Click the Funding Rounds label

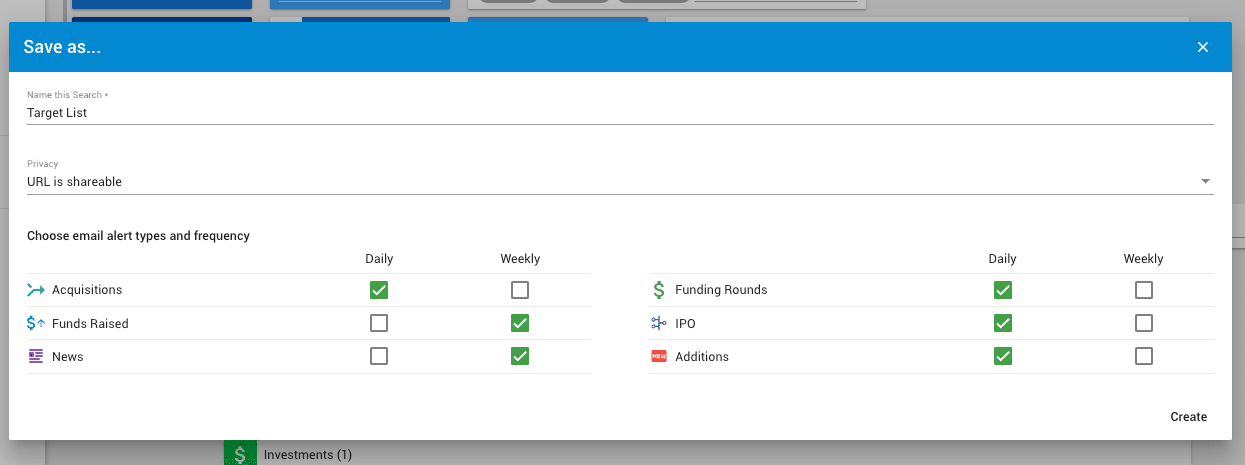click(x=721, y=290)
